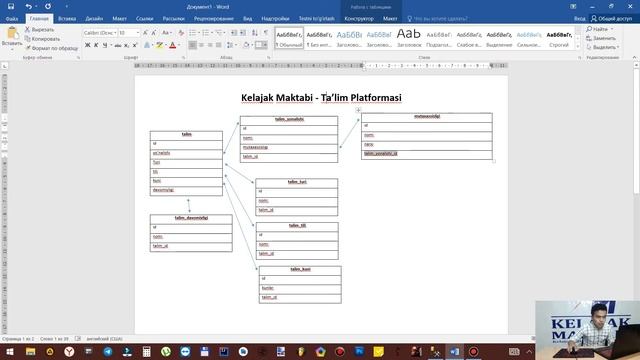Switch to the Дизайн (Design) tab
Viewport: 640px width, 360px height.
pos(94,19)
